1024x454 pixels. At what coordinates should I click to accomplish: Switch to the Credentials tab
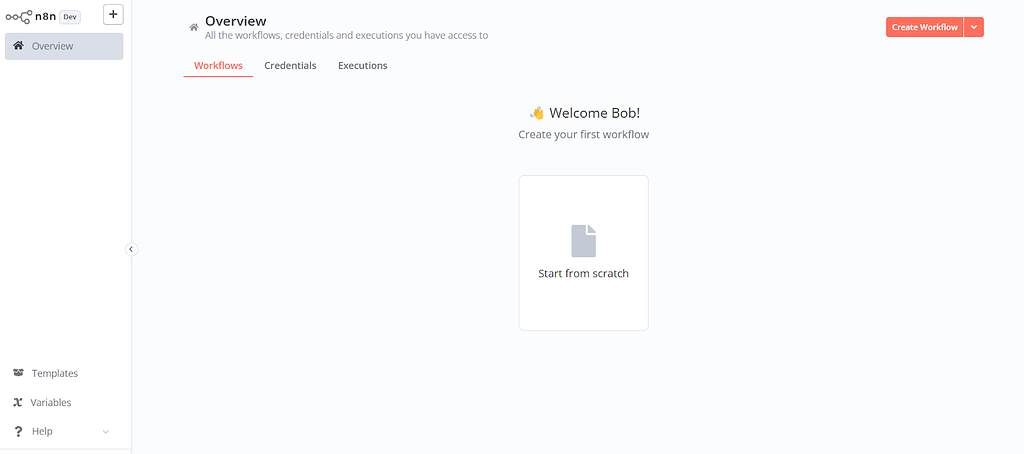290,66
